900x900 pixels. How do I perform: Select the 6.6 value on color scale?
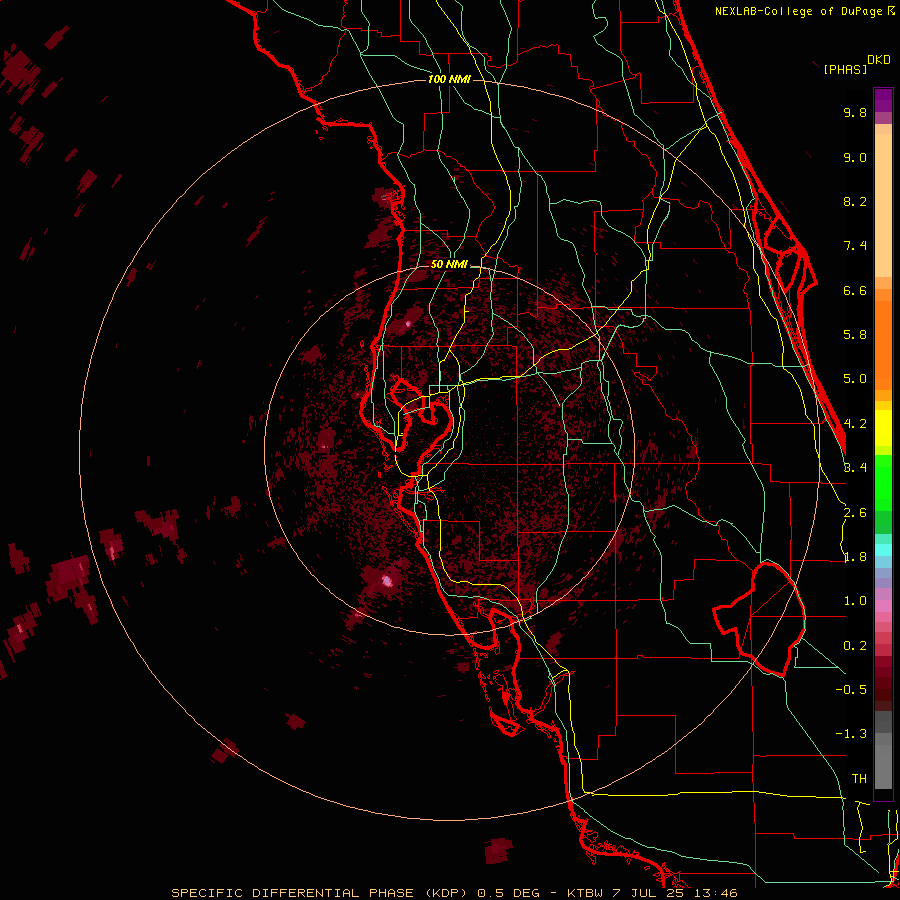(x=855, y=290)
